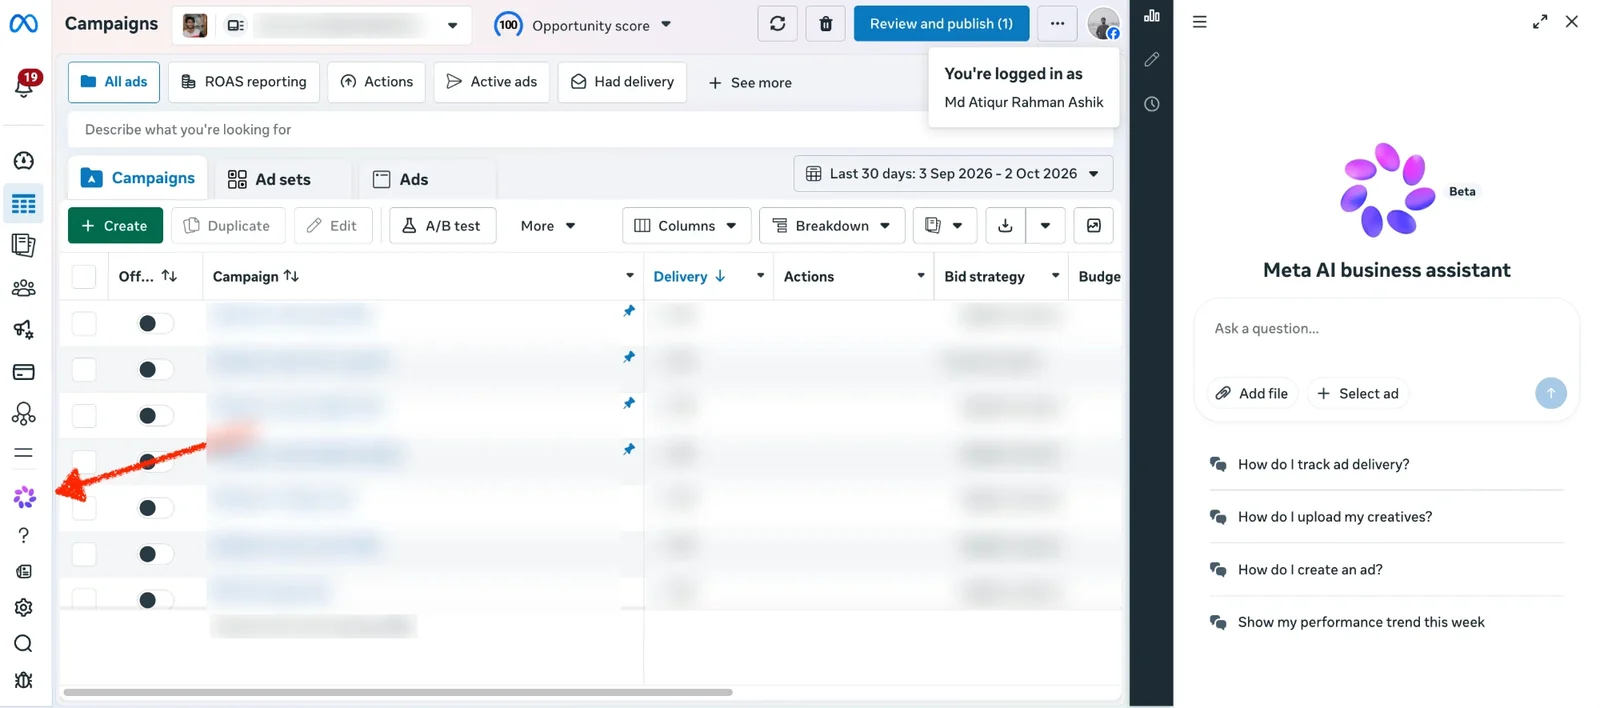Open Delivery column header menu arrow
This screenshot has width=1600, height=708.
pyautogui.click(x=760, y=276)
